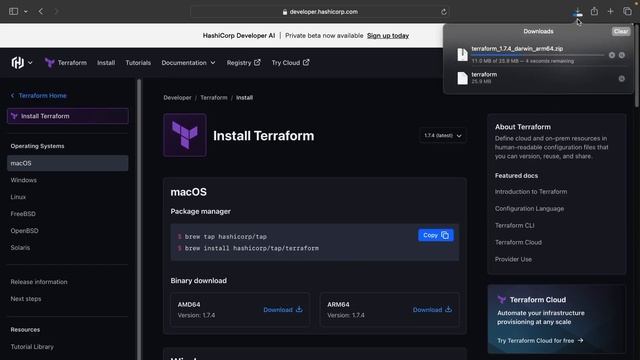Click the brew tap hashicorp/tap command text
Viewport: 640px width, 360px height.
click(x=226, y=237)
